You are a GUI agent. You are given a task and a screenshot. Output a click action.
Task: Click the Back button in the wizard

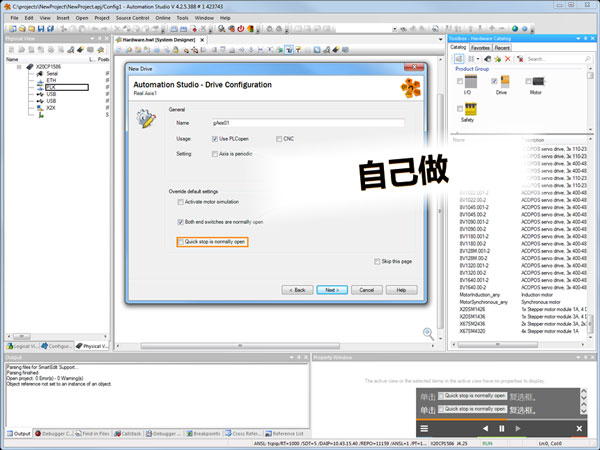(297, 290)
